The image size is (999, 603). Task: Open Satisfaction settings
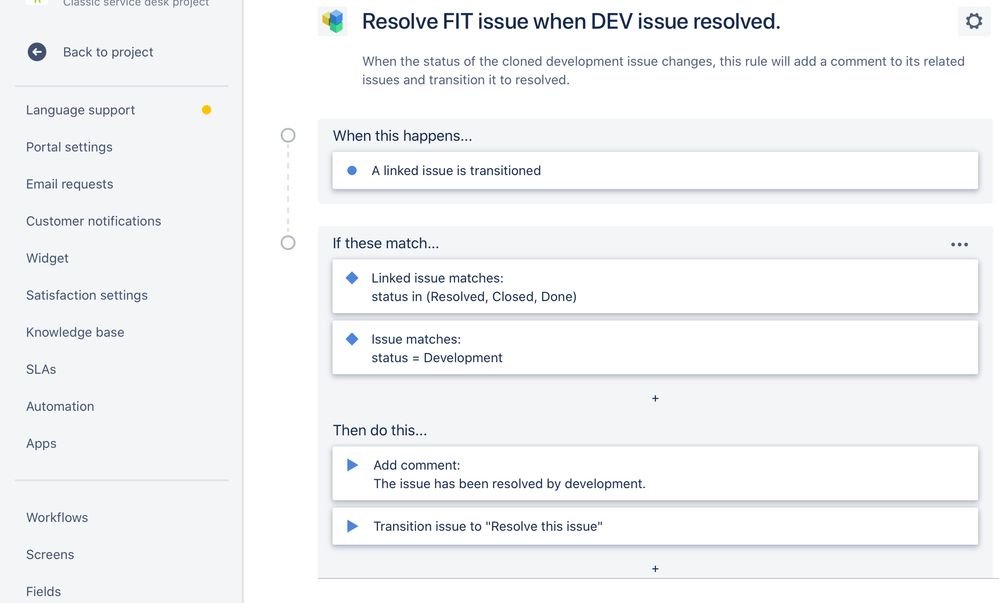pos(87,295)
